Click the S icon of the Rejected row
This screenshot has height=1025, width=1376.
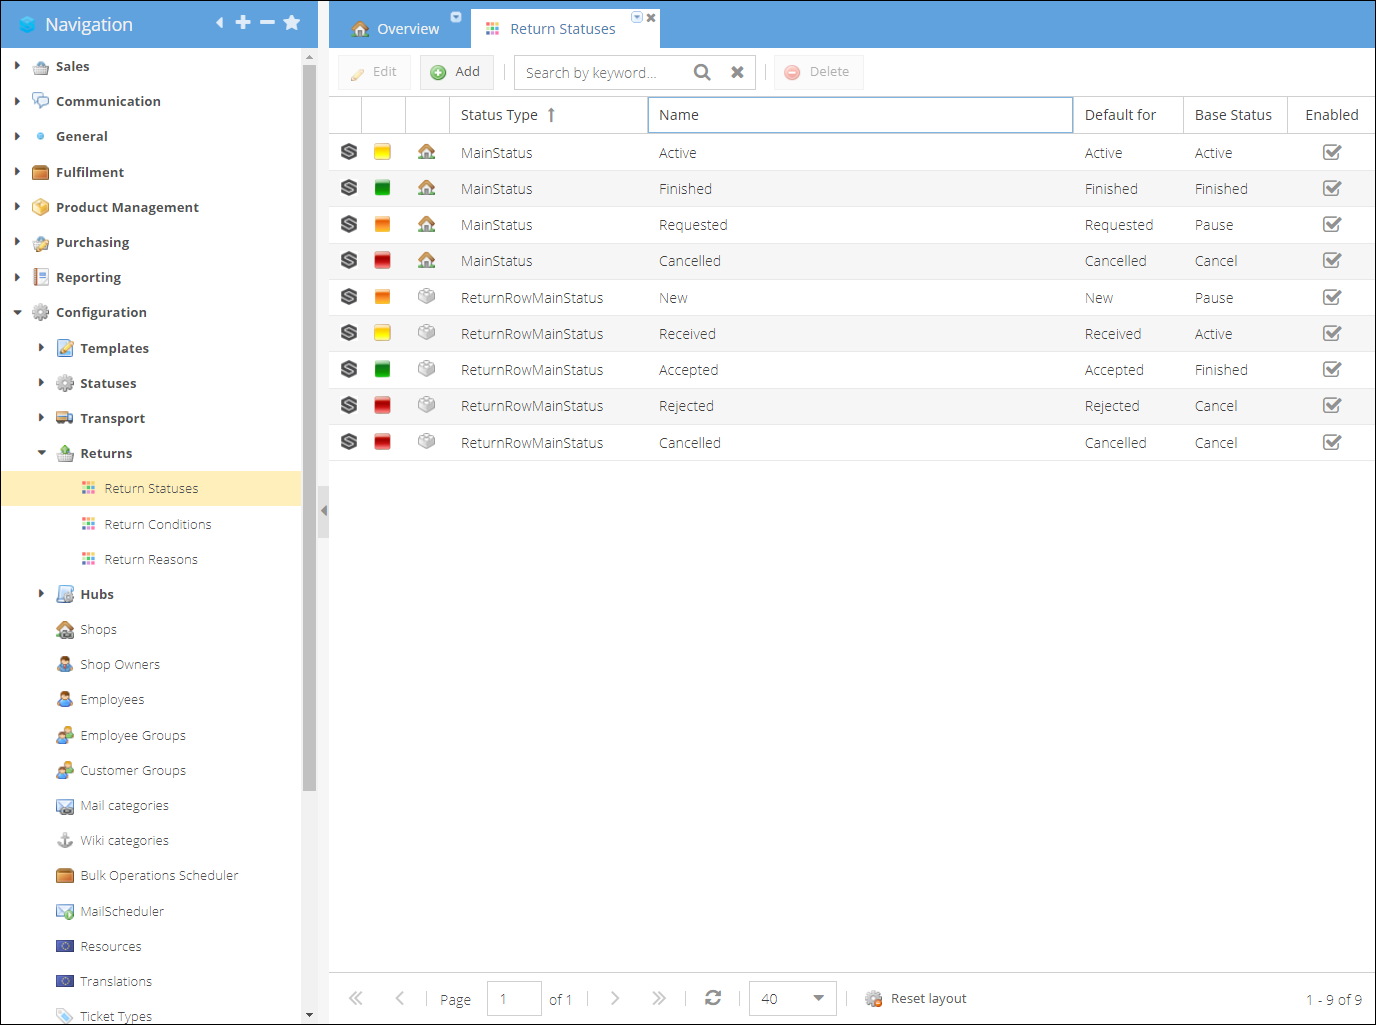[349, 405]
